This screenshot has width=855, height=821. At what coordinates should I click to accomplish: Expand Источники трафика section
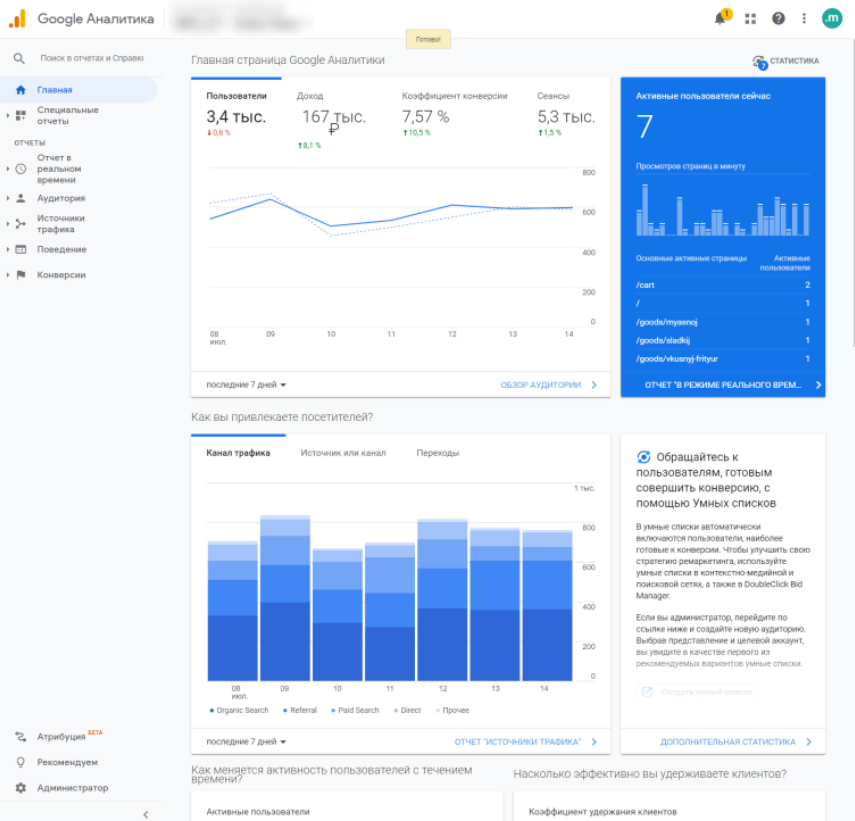(x=8, y=224)
